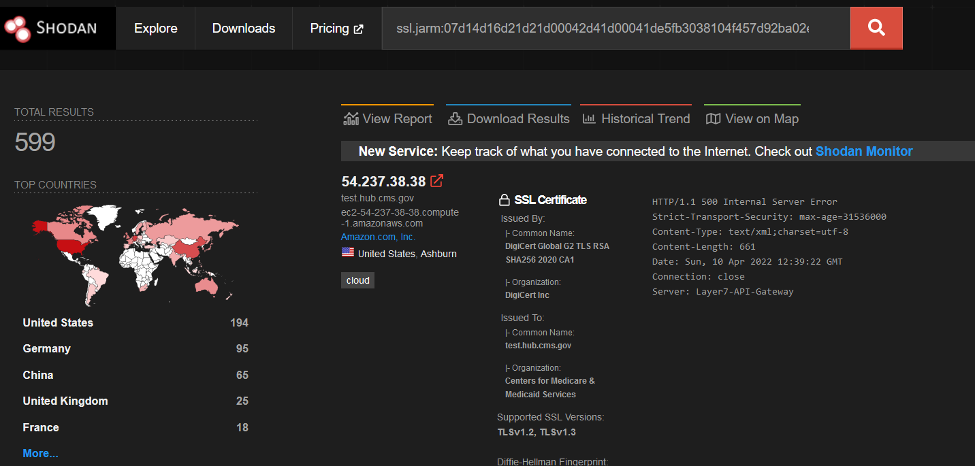Click the Strict-Transport-Security header line

point(769,217)
